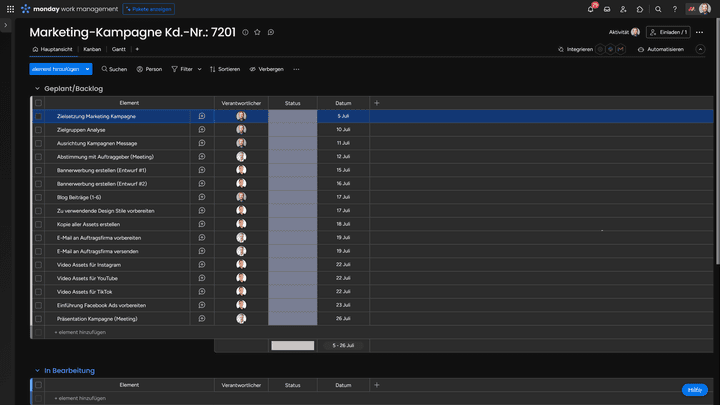Set the status cell for Zielsetzung Marketing Kampagne

coord(292,116)
